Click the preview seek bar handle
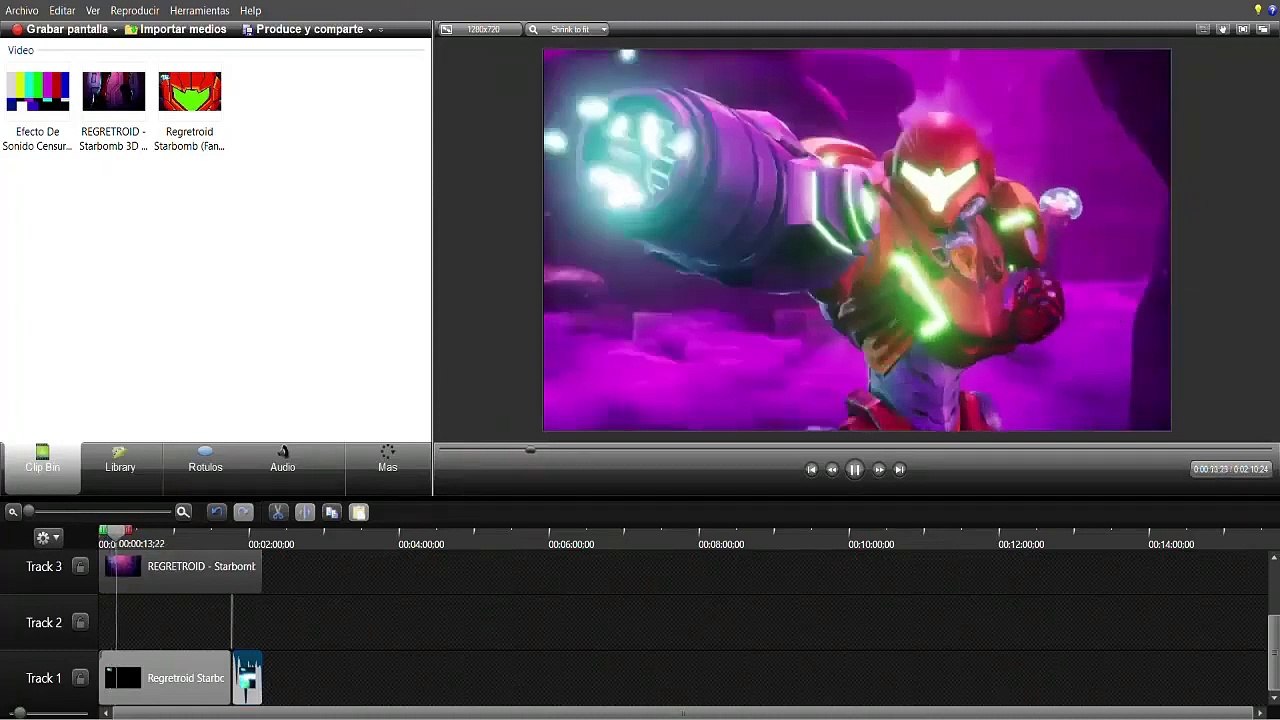 (x=530, y=450)
